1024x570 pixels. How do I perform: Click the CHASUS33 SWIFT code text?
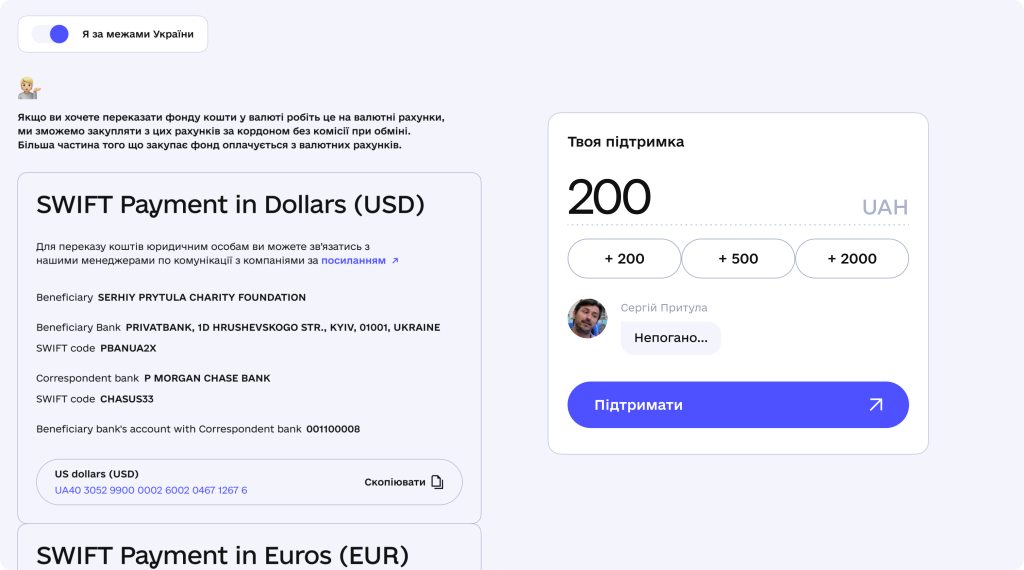pos(127,399)
